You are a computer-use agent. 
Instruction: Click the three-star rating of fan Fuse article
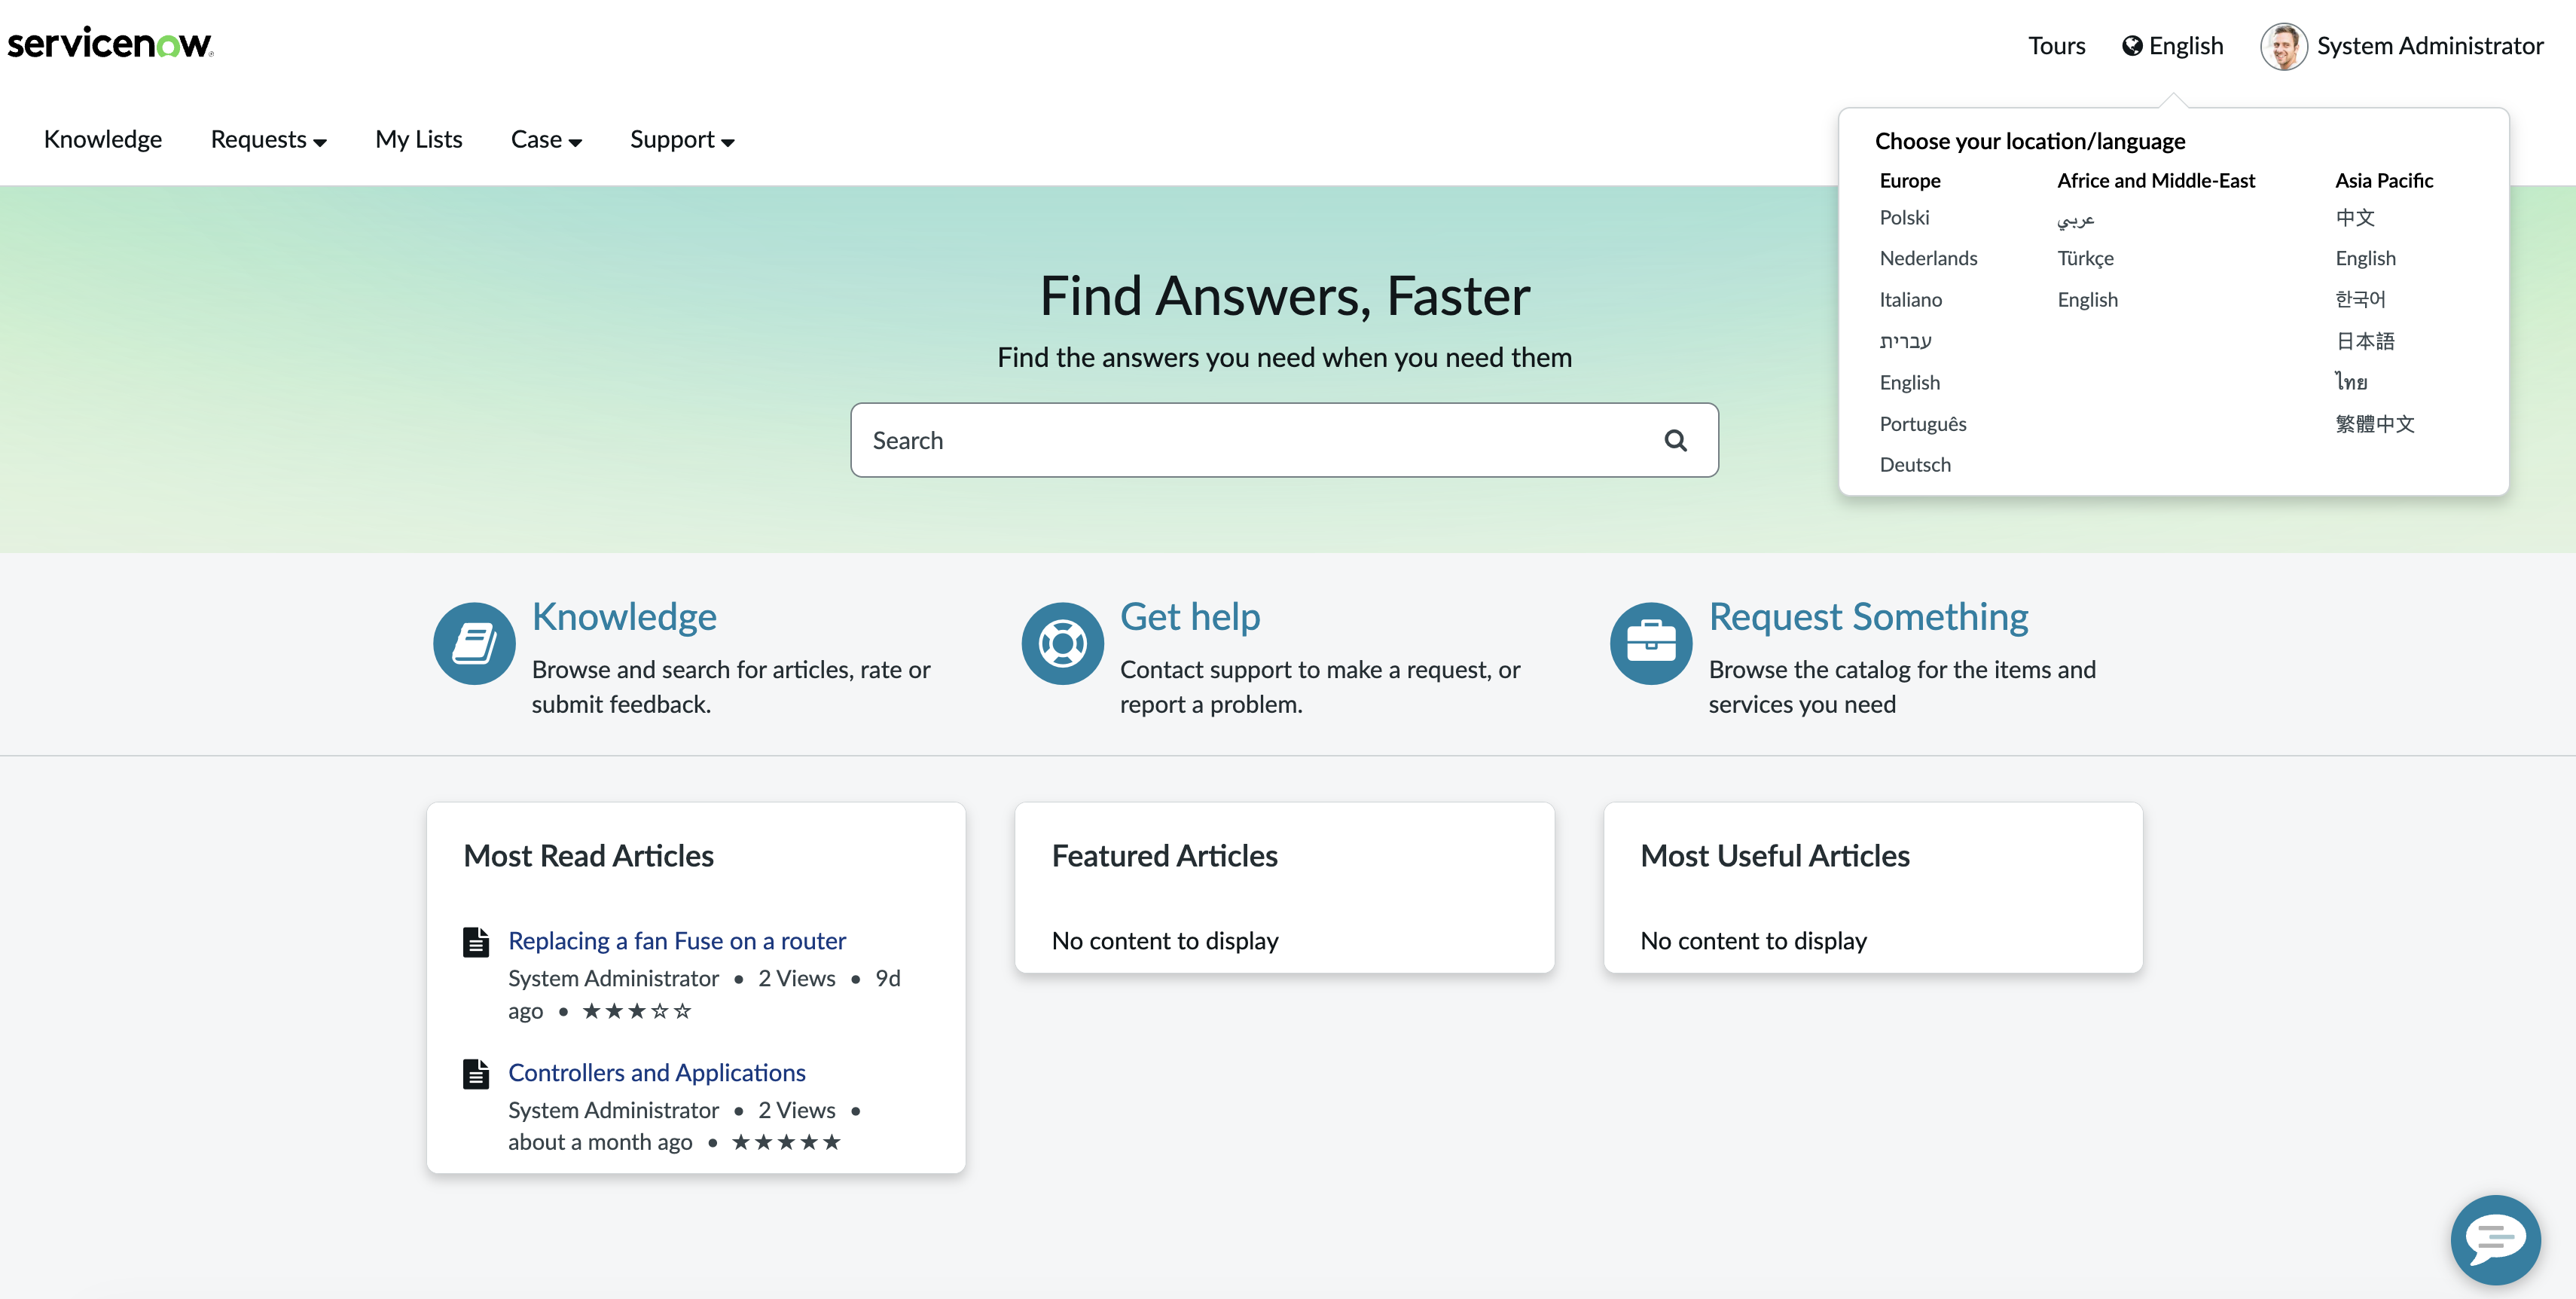[637, 1011]
